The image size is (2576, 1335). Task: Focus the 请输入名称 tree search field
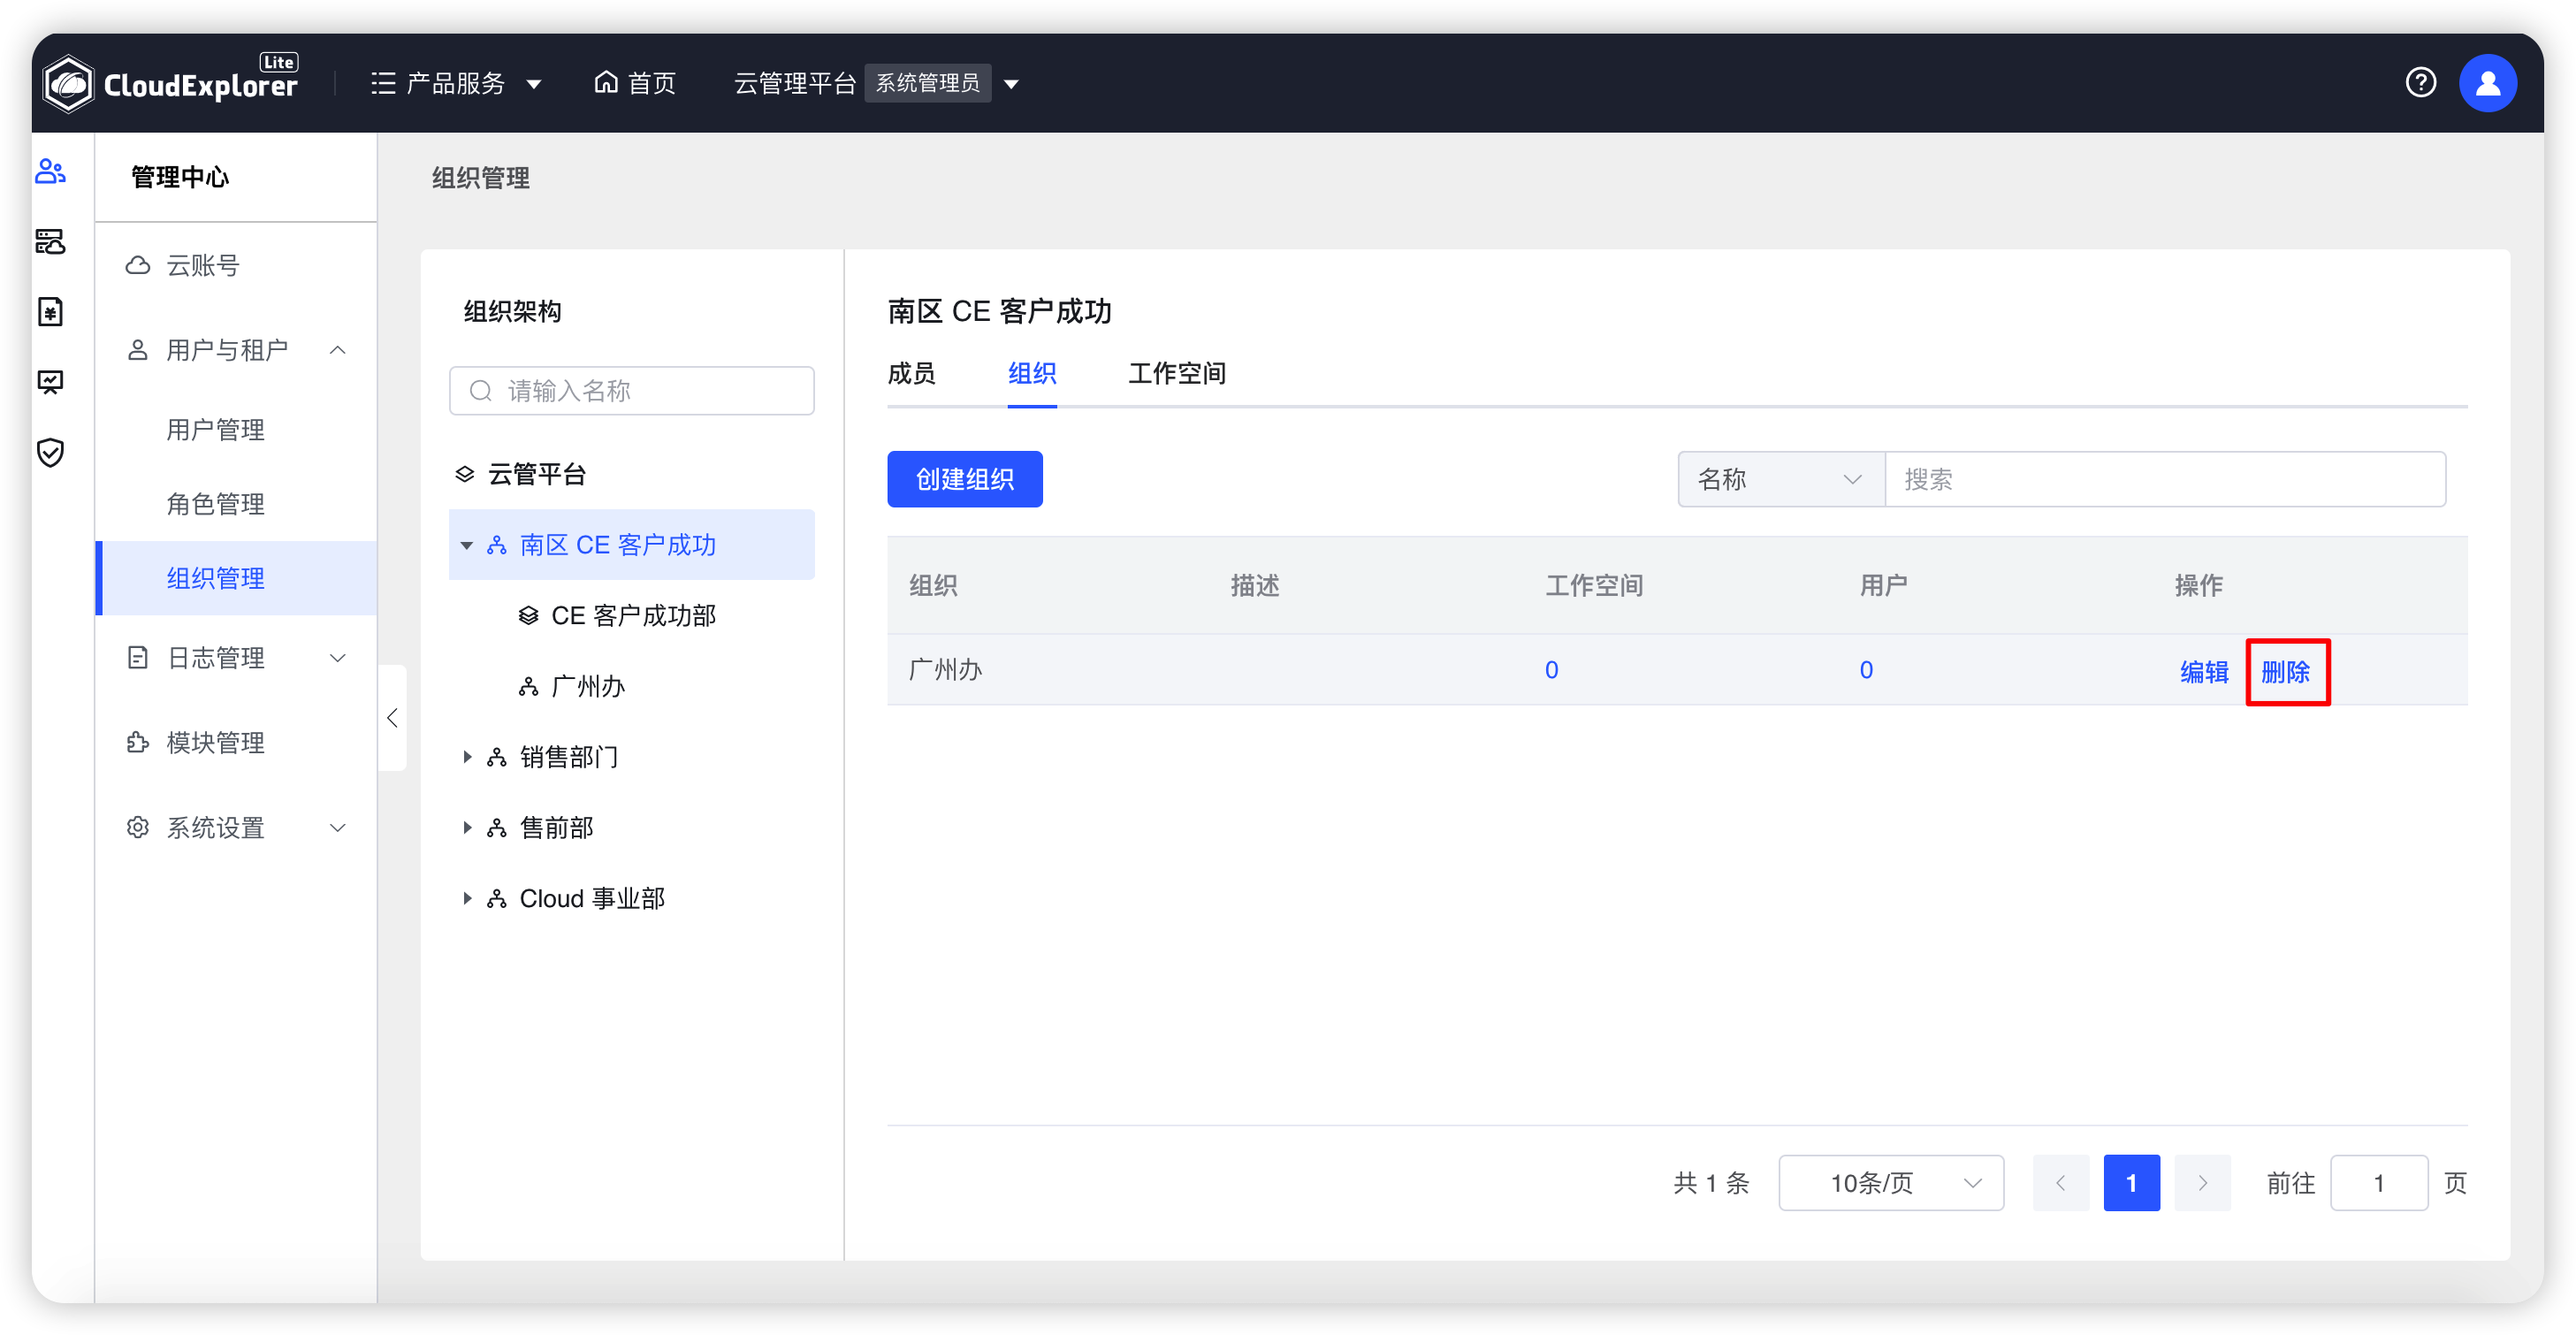click(632, 391)
